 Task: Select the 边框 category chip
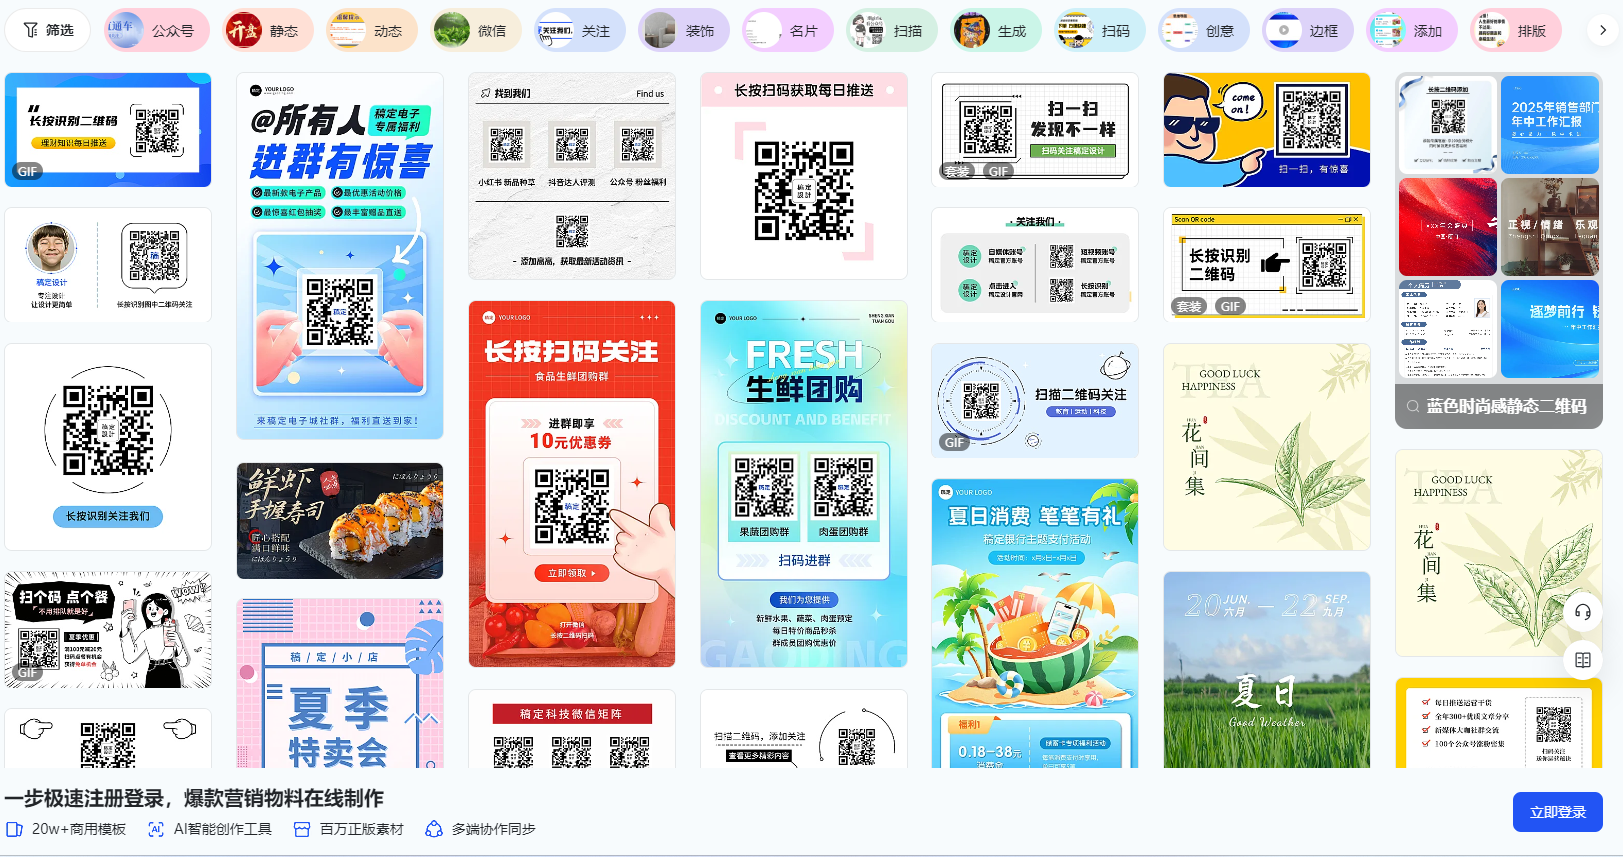1307,30
